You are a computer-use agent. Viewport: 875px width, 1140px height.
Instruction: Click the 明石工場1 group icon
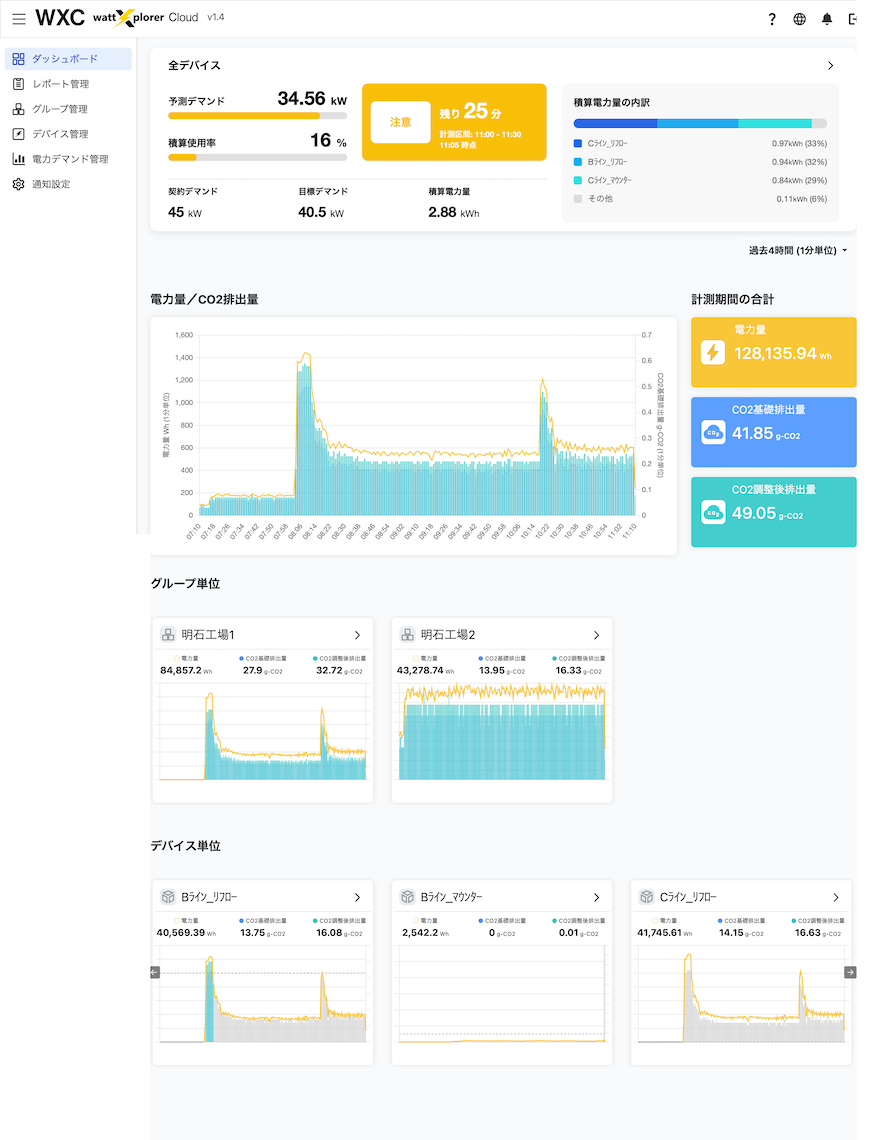[x=168, y=635]
